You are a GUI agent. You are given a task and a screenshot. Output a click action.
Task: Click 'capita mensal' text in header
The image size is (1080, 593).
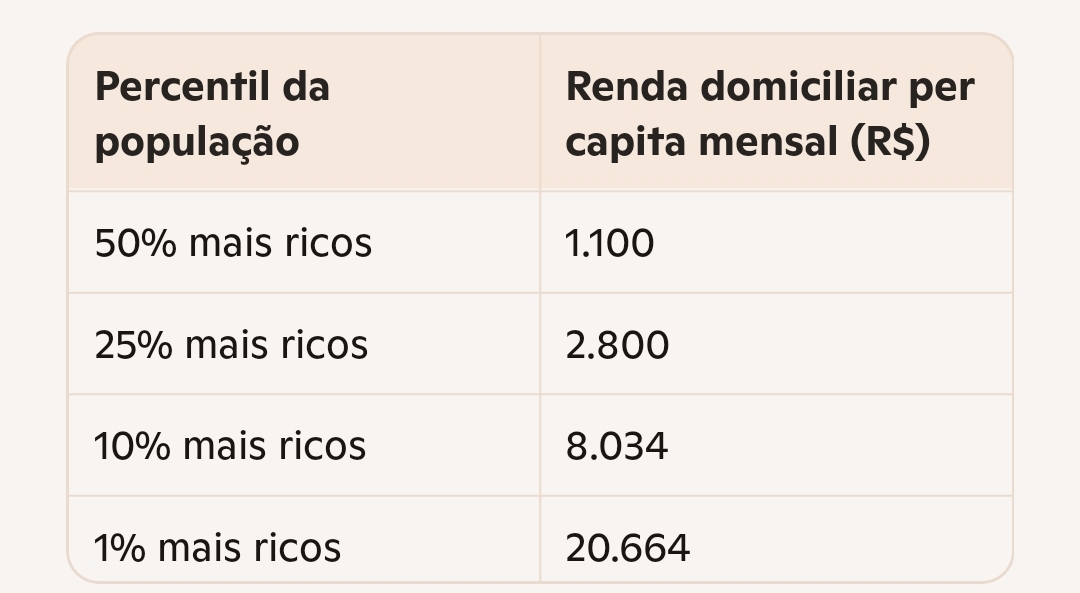point(702,143)
